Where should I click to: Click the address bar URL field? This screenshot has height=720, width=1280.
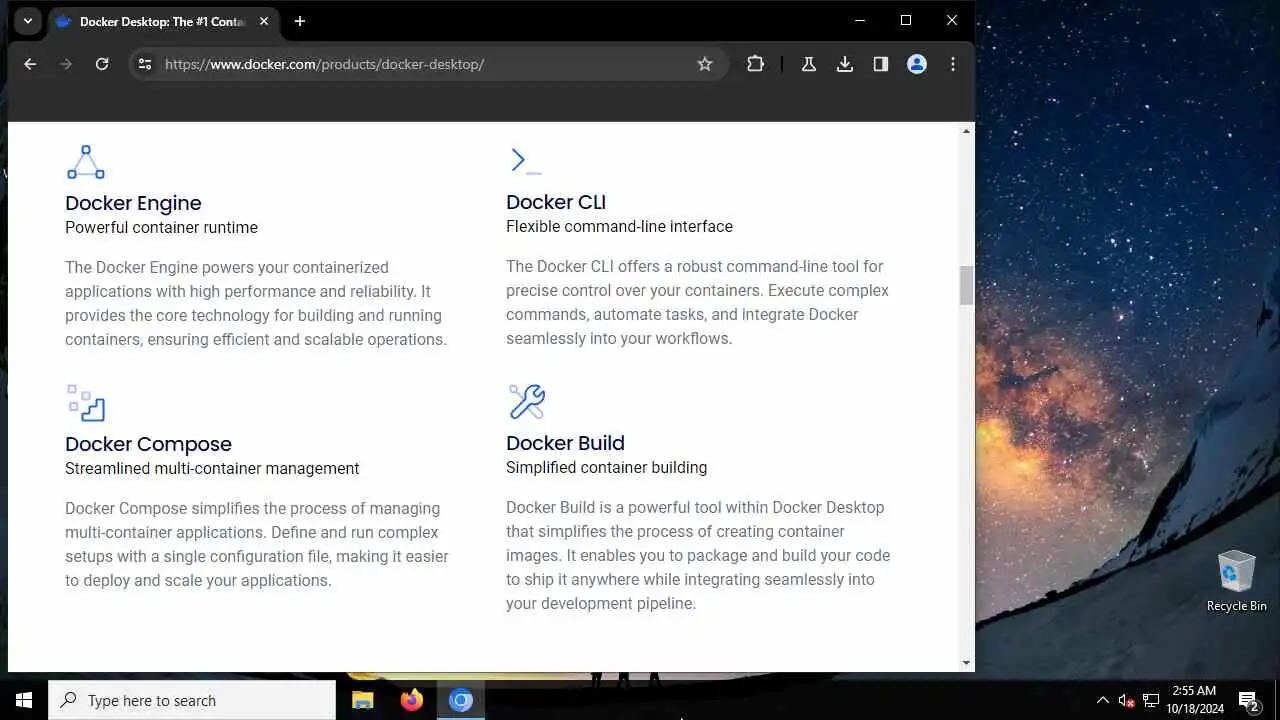pos(426,64)
